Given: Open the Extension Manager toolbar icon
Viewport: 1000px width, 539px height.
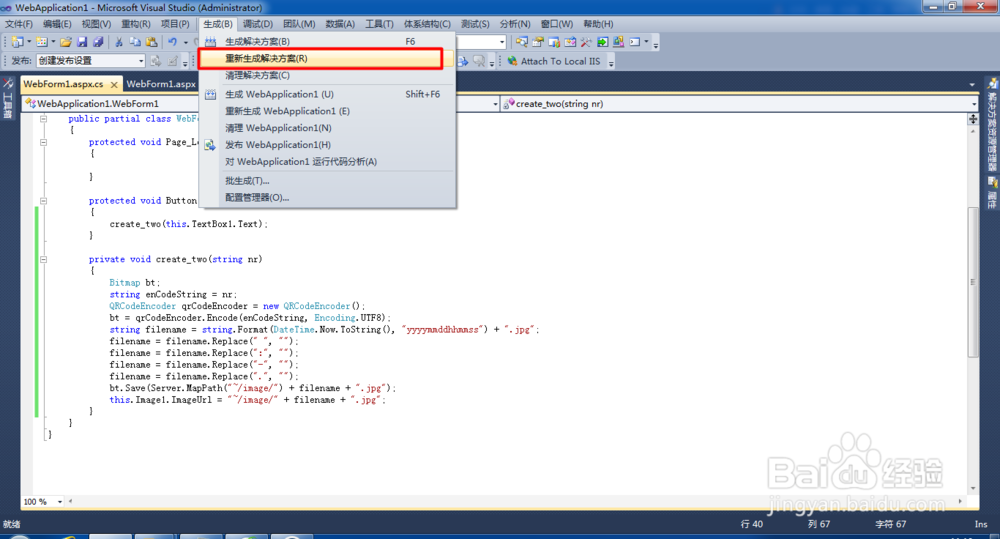Looking at the screenshot, I should point(618,42).
